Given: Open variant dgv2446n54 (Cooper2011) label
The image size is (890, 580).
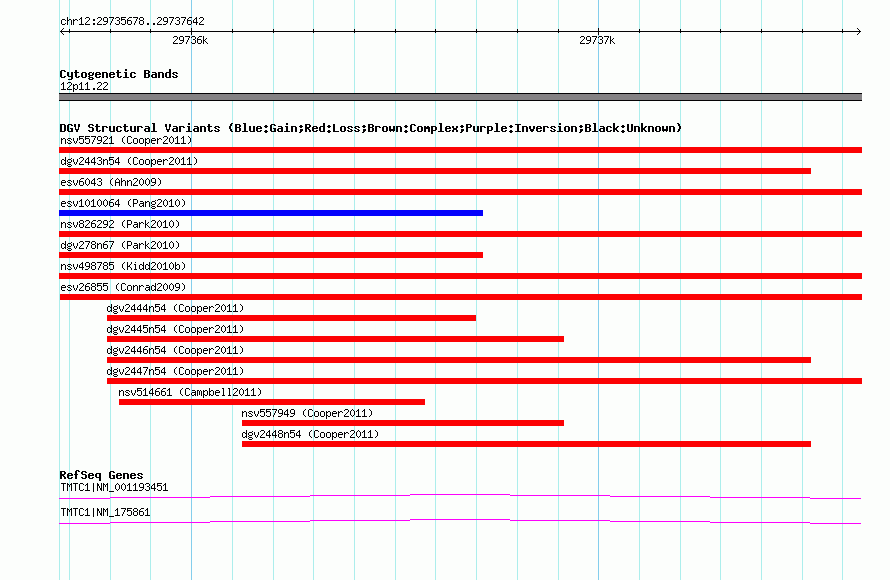Looking at the screenshot, I should point(175,350).
